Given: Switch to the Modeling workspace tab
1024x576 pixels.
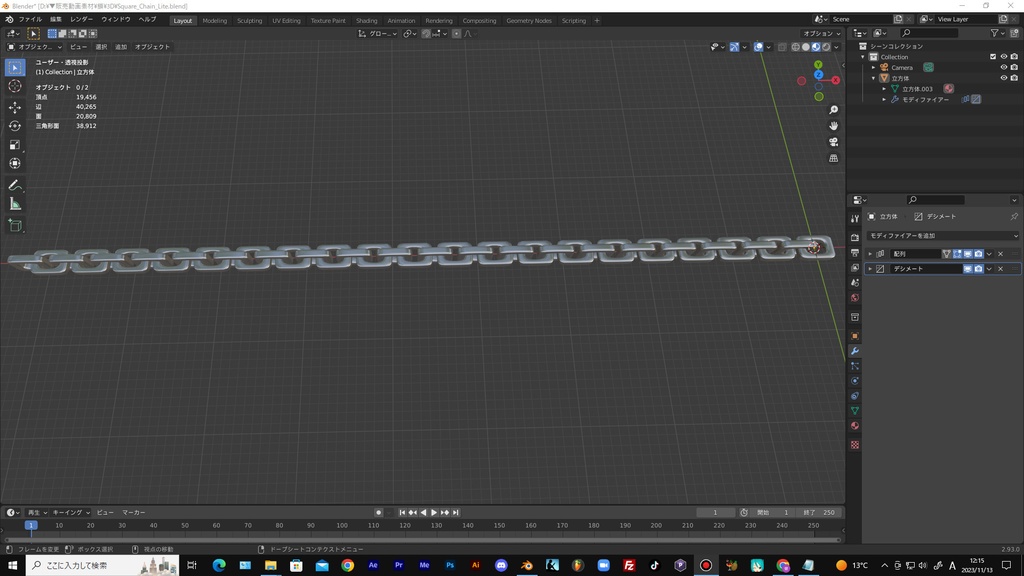Looking at the screenshot, I should (x=214, y=20).
